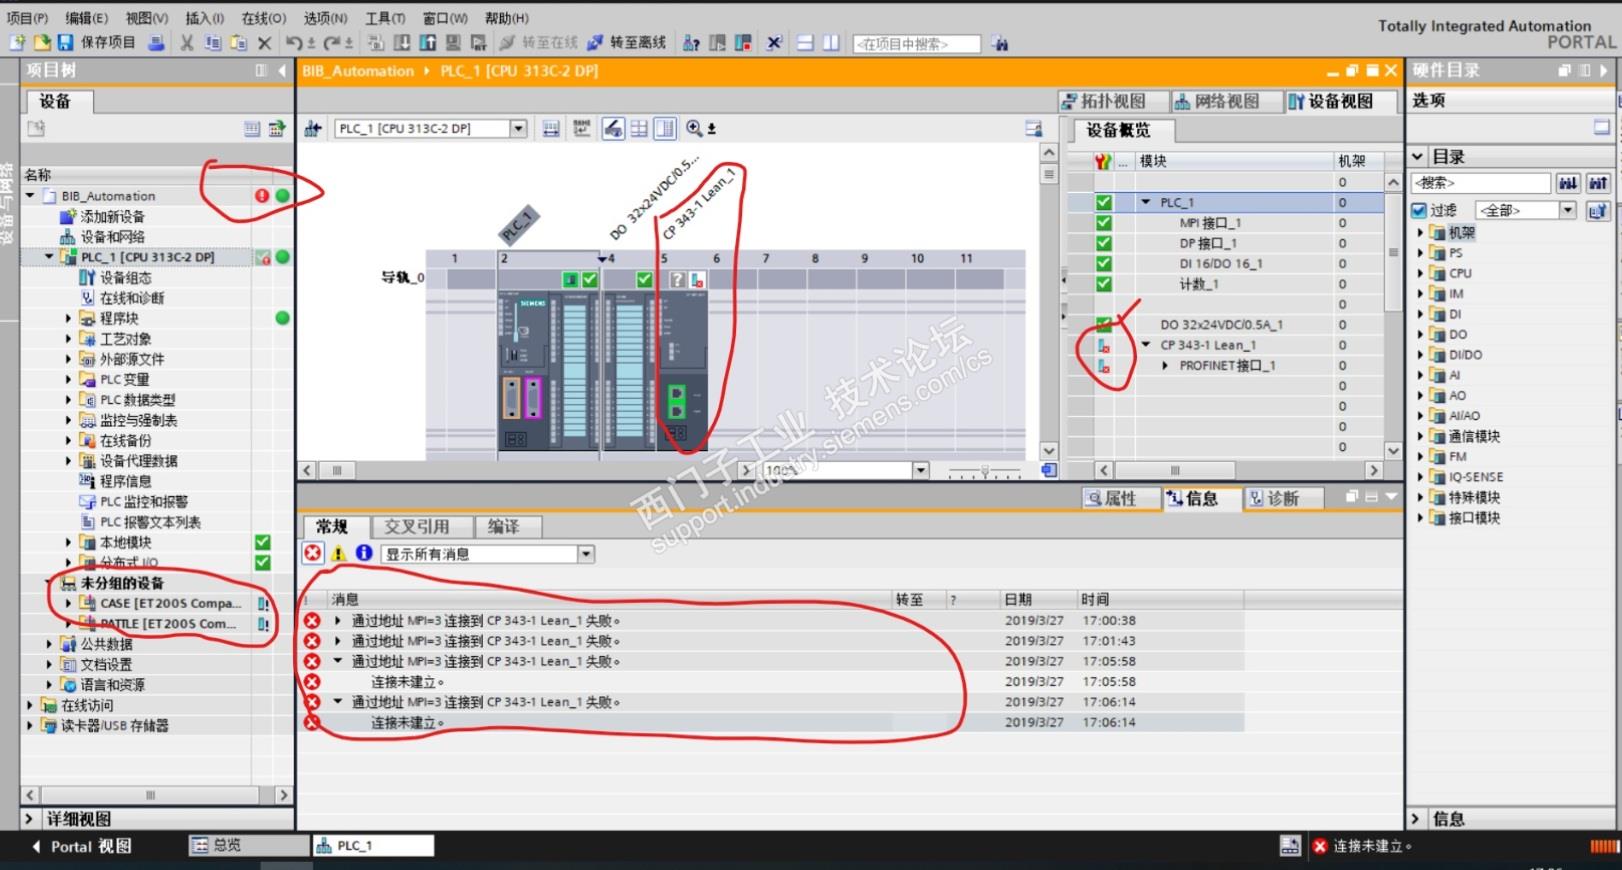Collapse project tree with the arrow icon

(282, 70)
